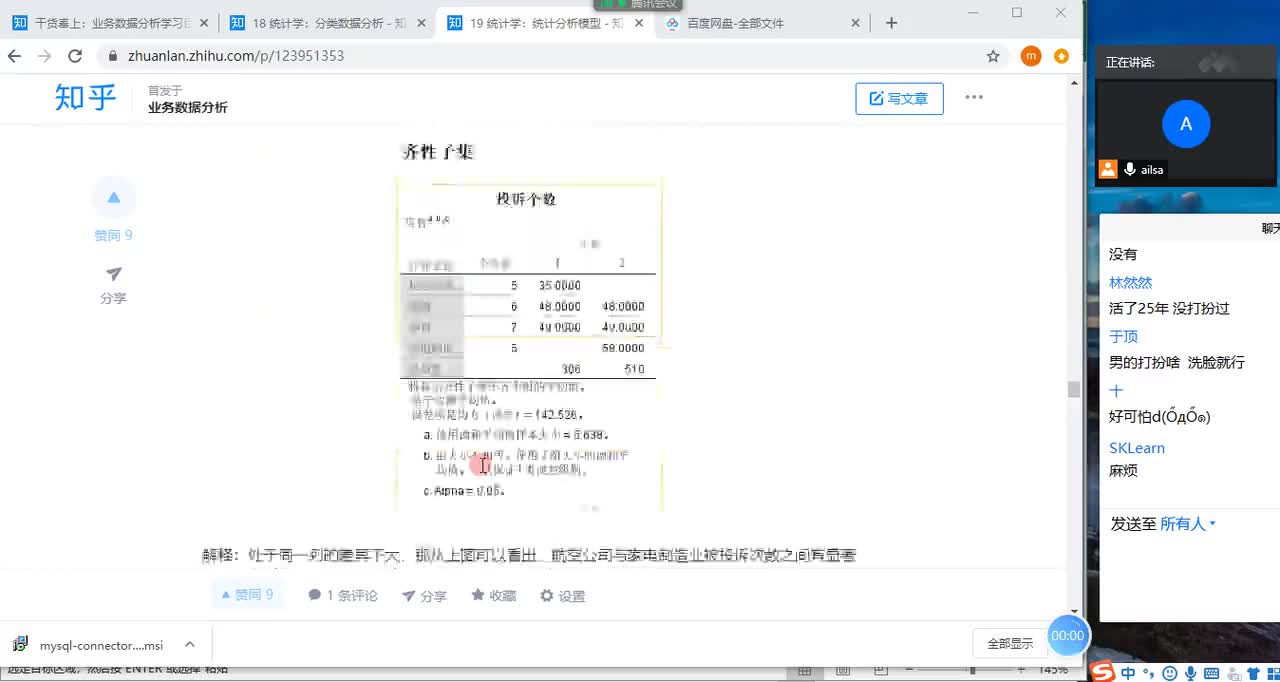Click the 00:00 recording timer bubble

tap(1068, 635)
